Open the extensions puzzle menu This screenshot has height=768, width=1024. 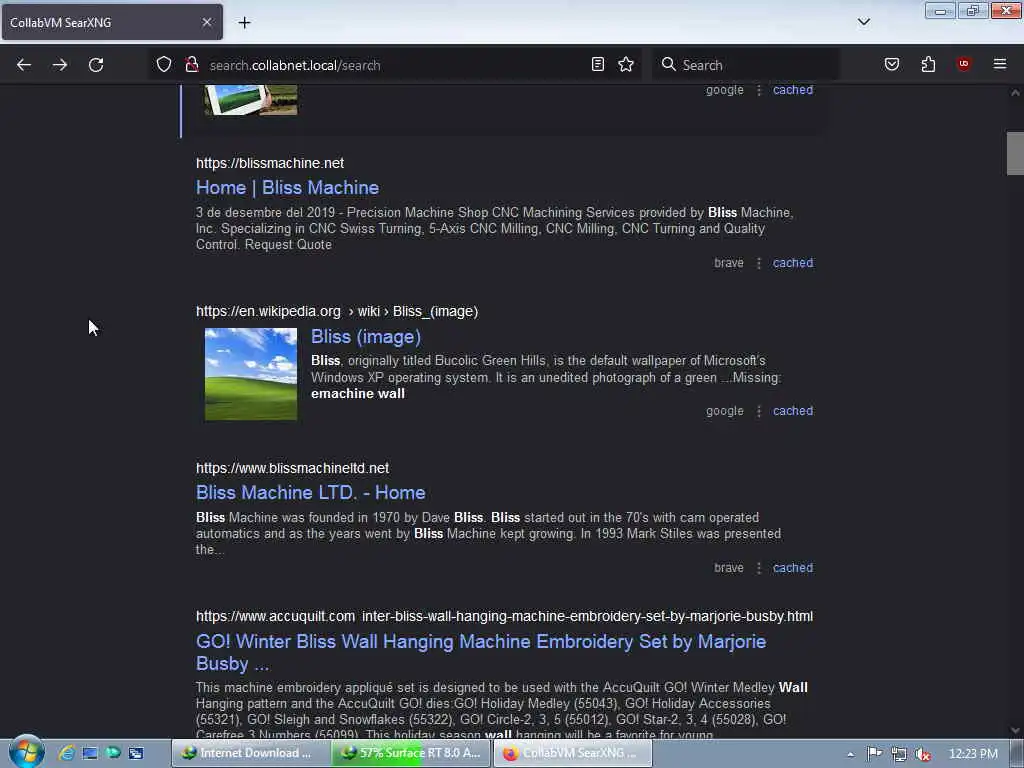coord(928,64)
